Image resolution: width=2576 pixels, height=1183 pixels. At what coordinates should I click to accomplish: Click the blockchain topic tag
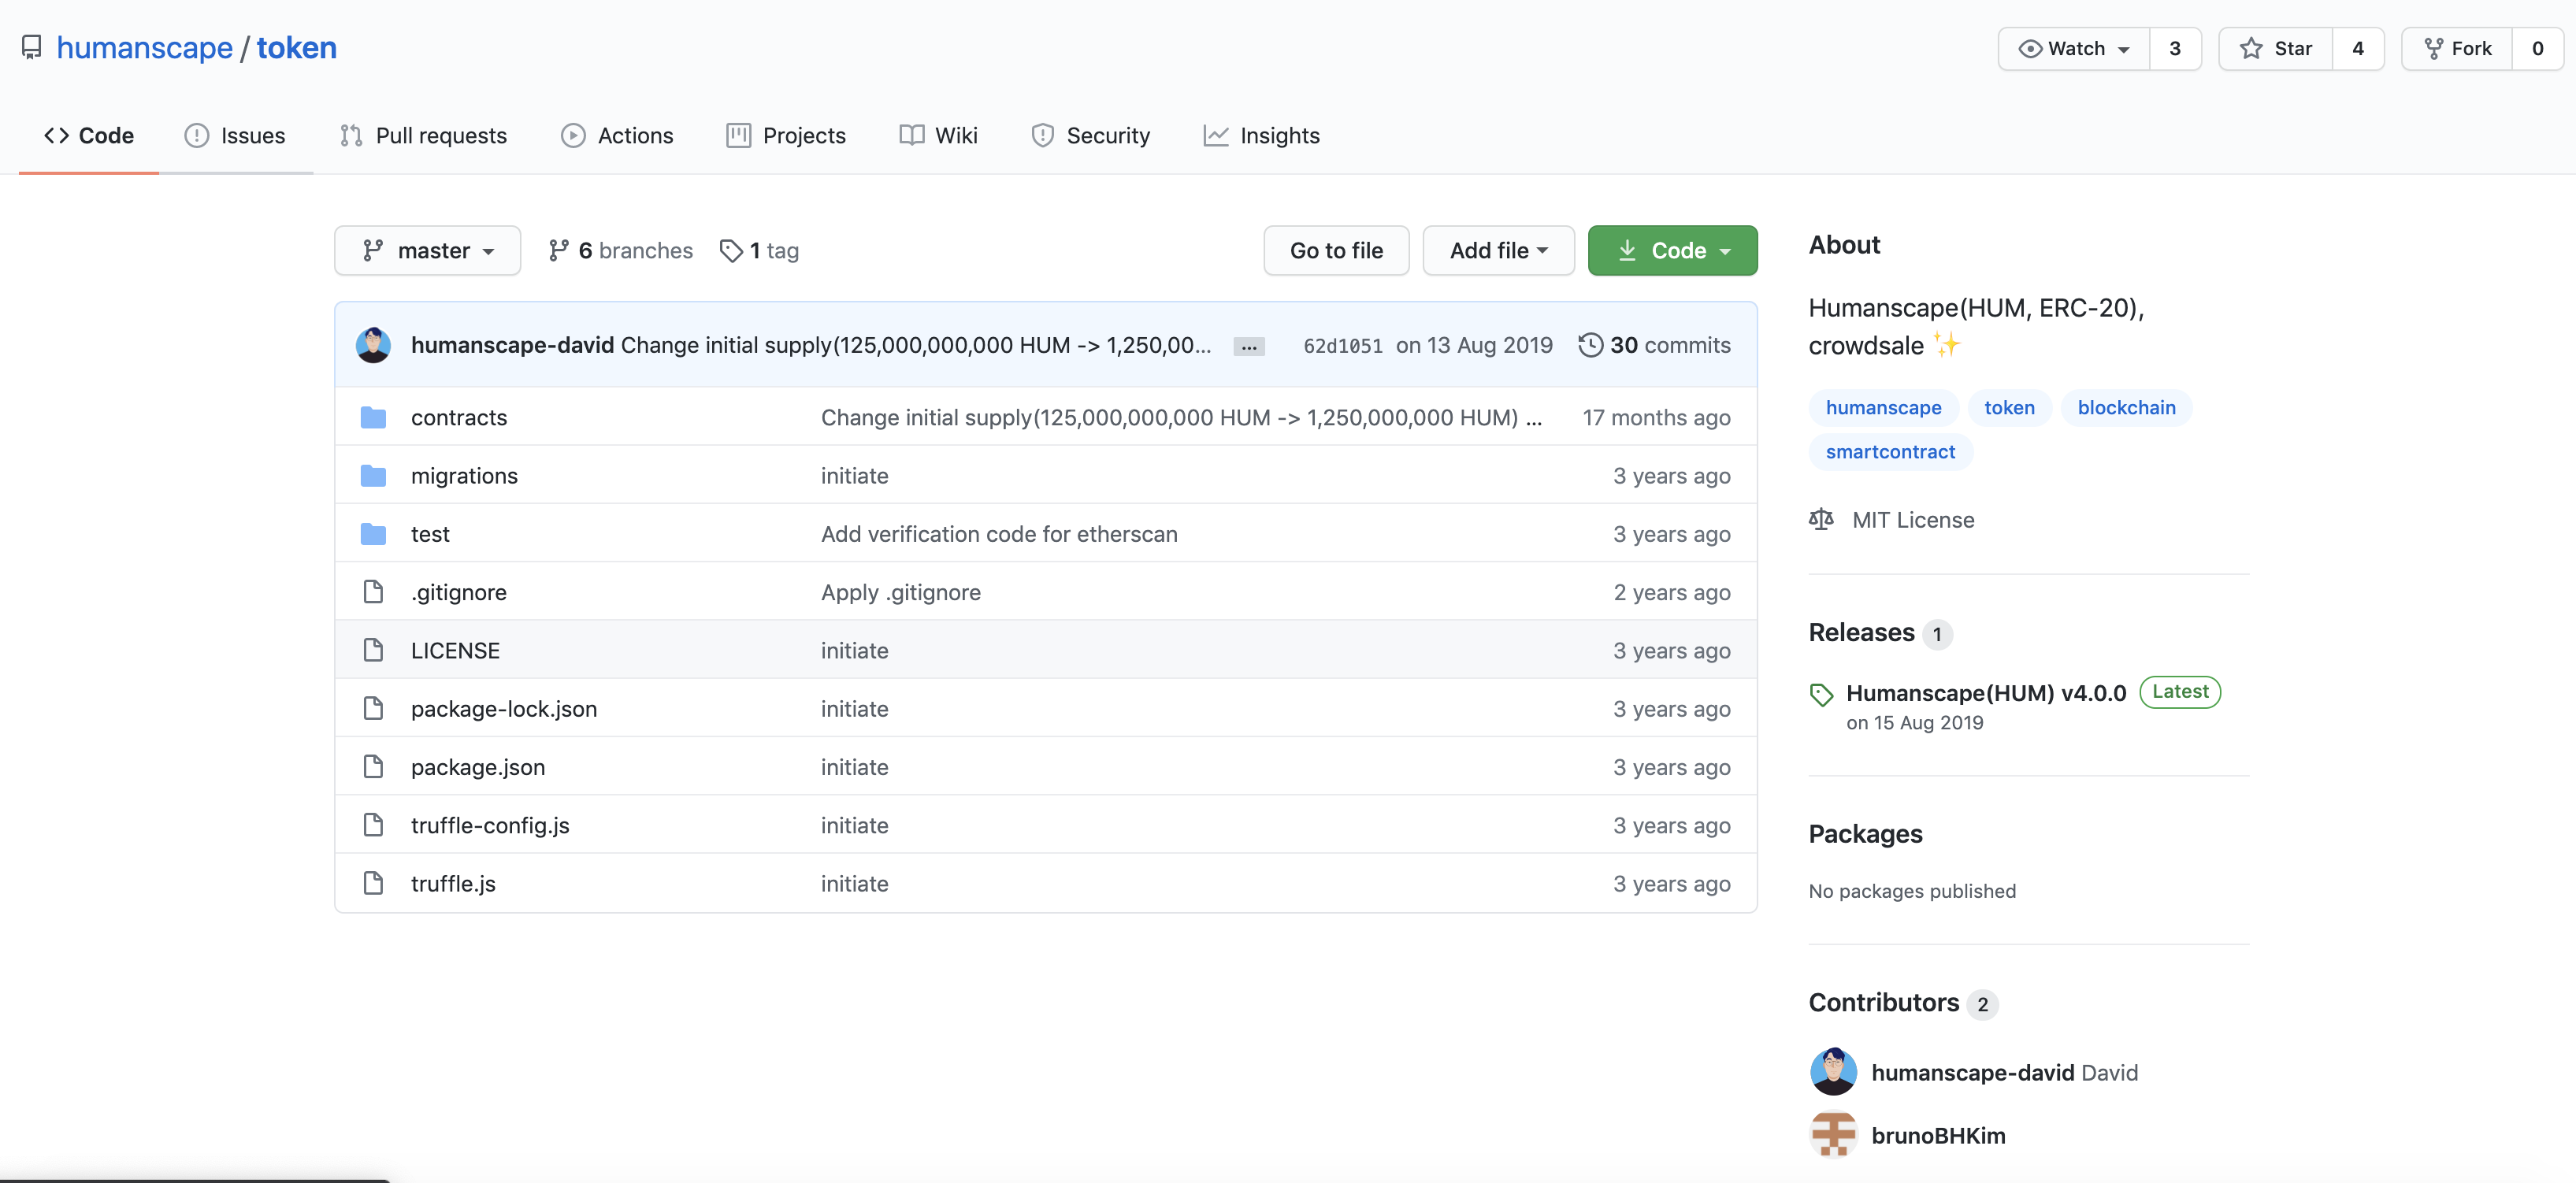2126,407
